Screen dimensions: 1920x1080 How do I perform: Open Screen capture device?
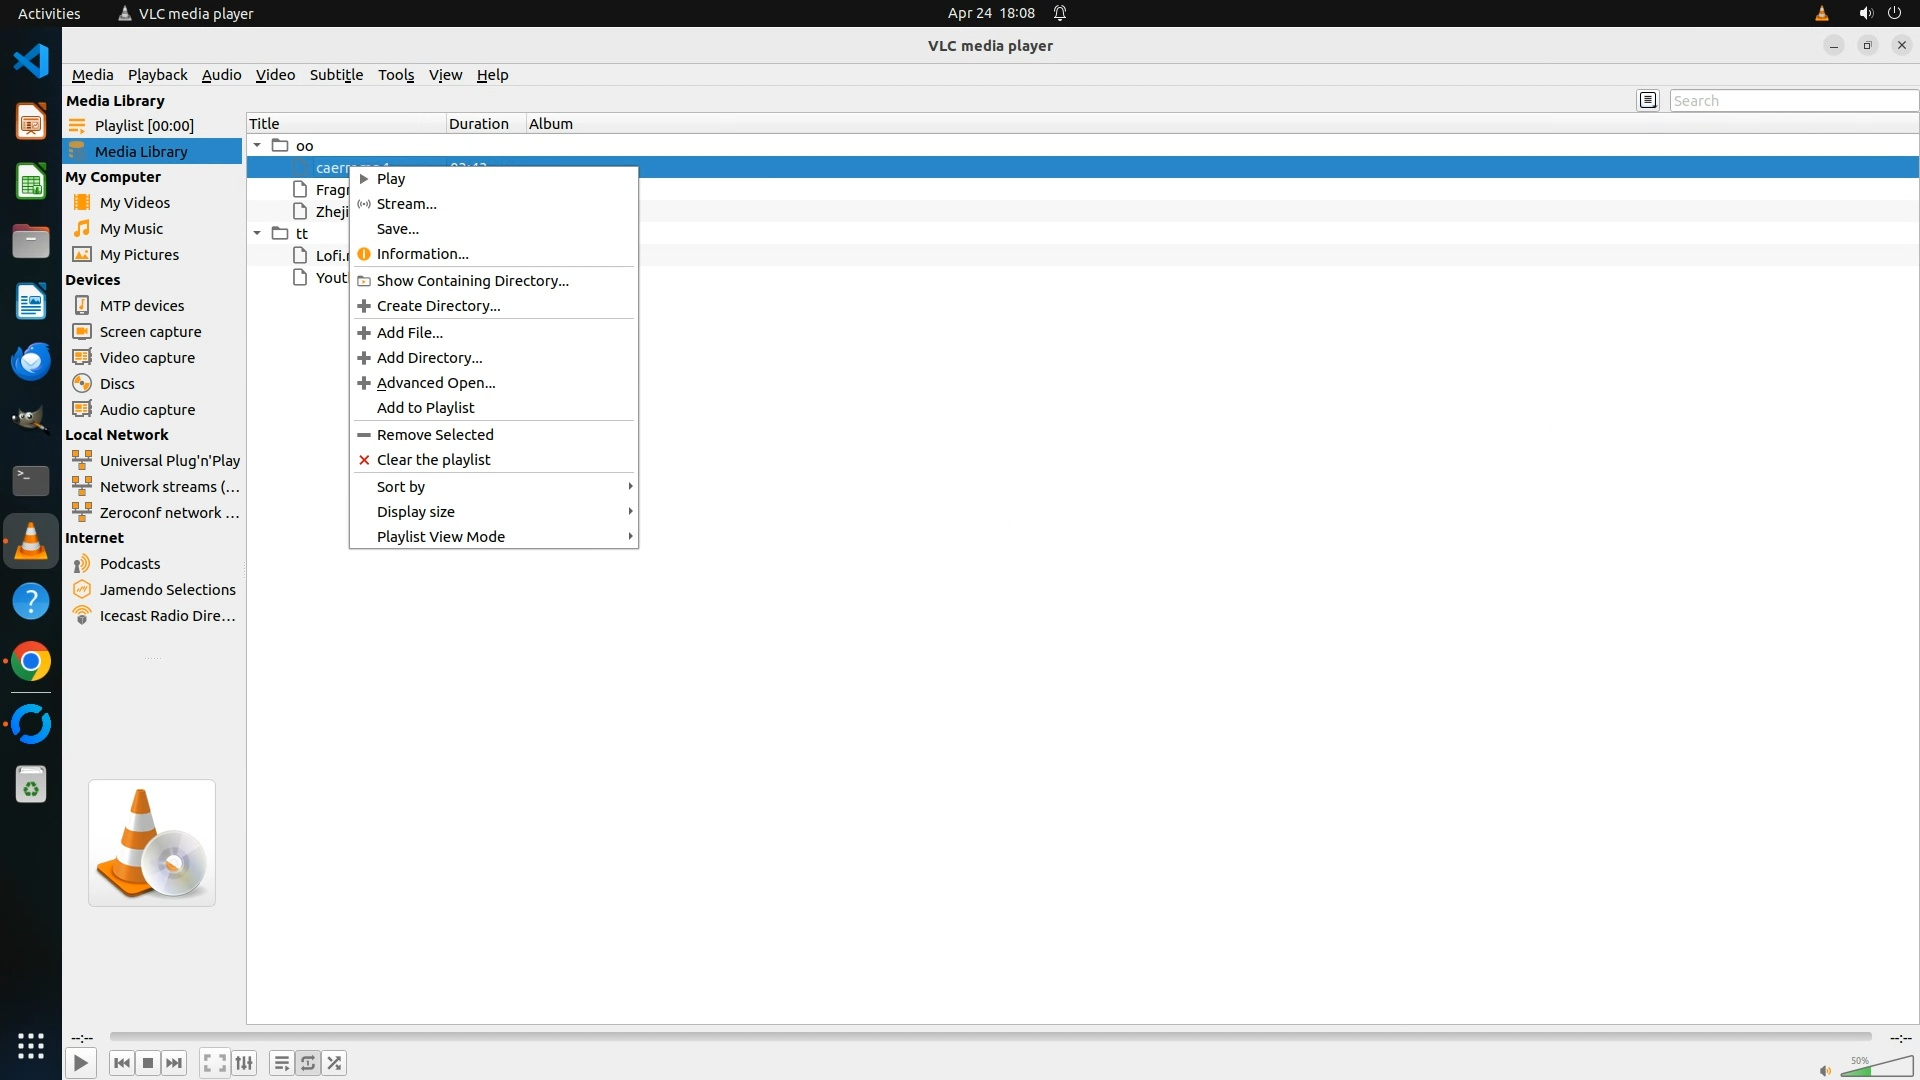(150, 332)
